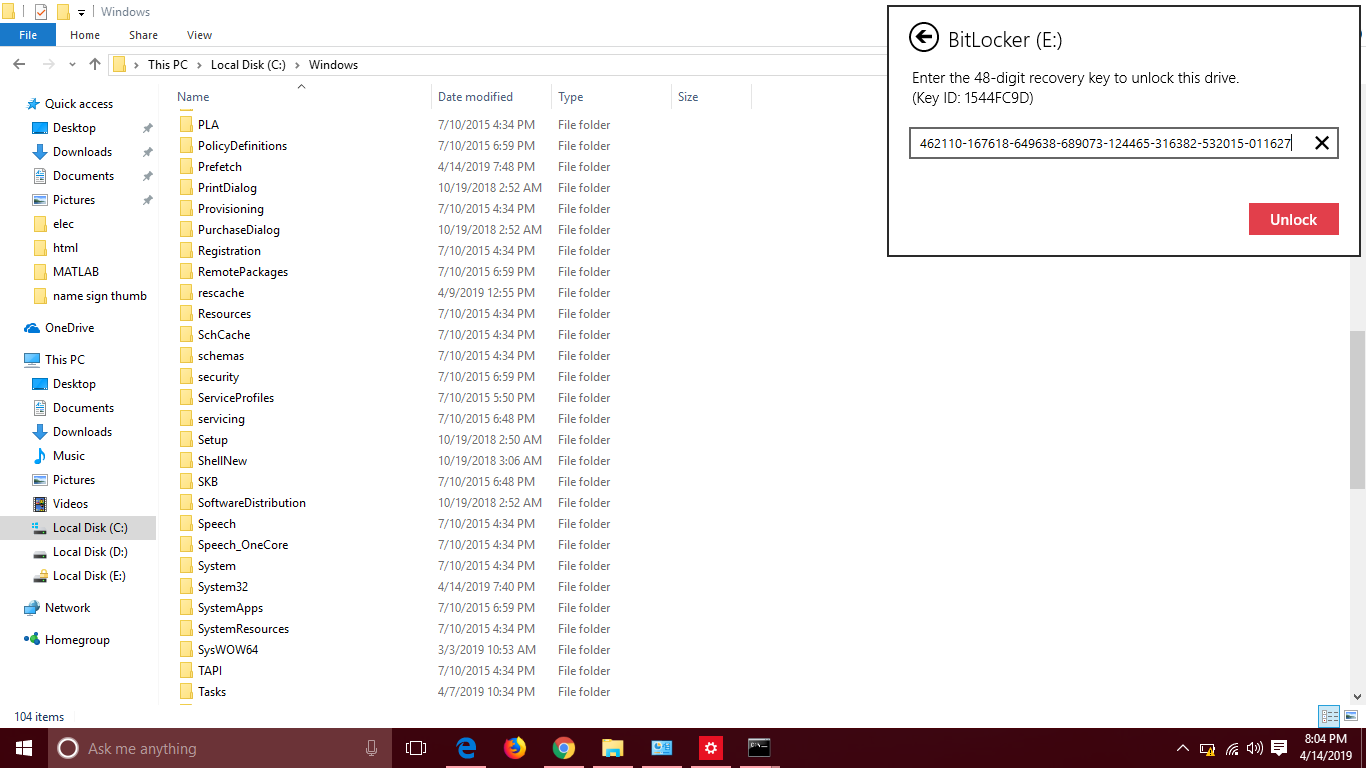Go back using the Explorer back arrow
The height and width of the screenshot is (768, 1366).
(x=19, y=64)
